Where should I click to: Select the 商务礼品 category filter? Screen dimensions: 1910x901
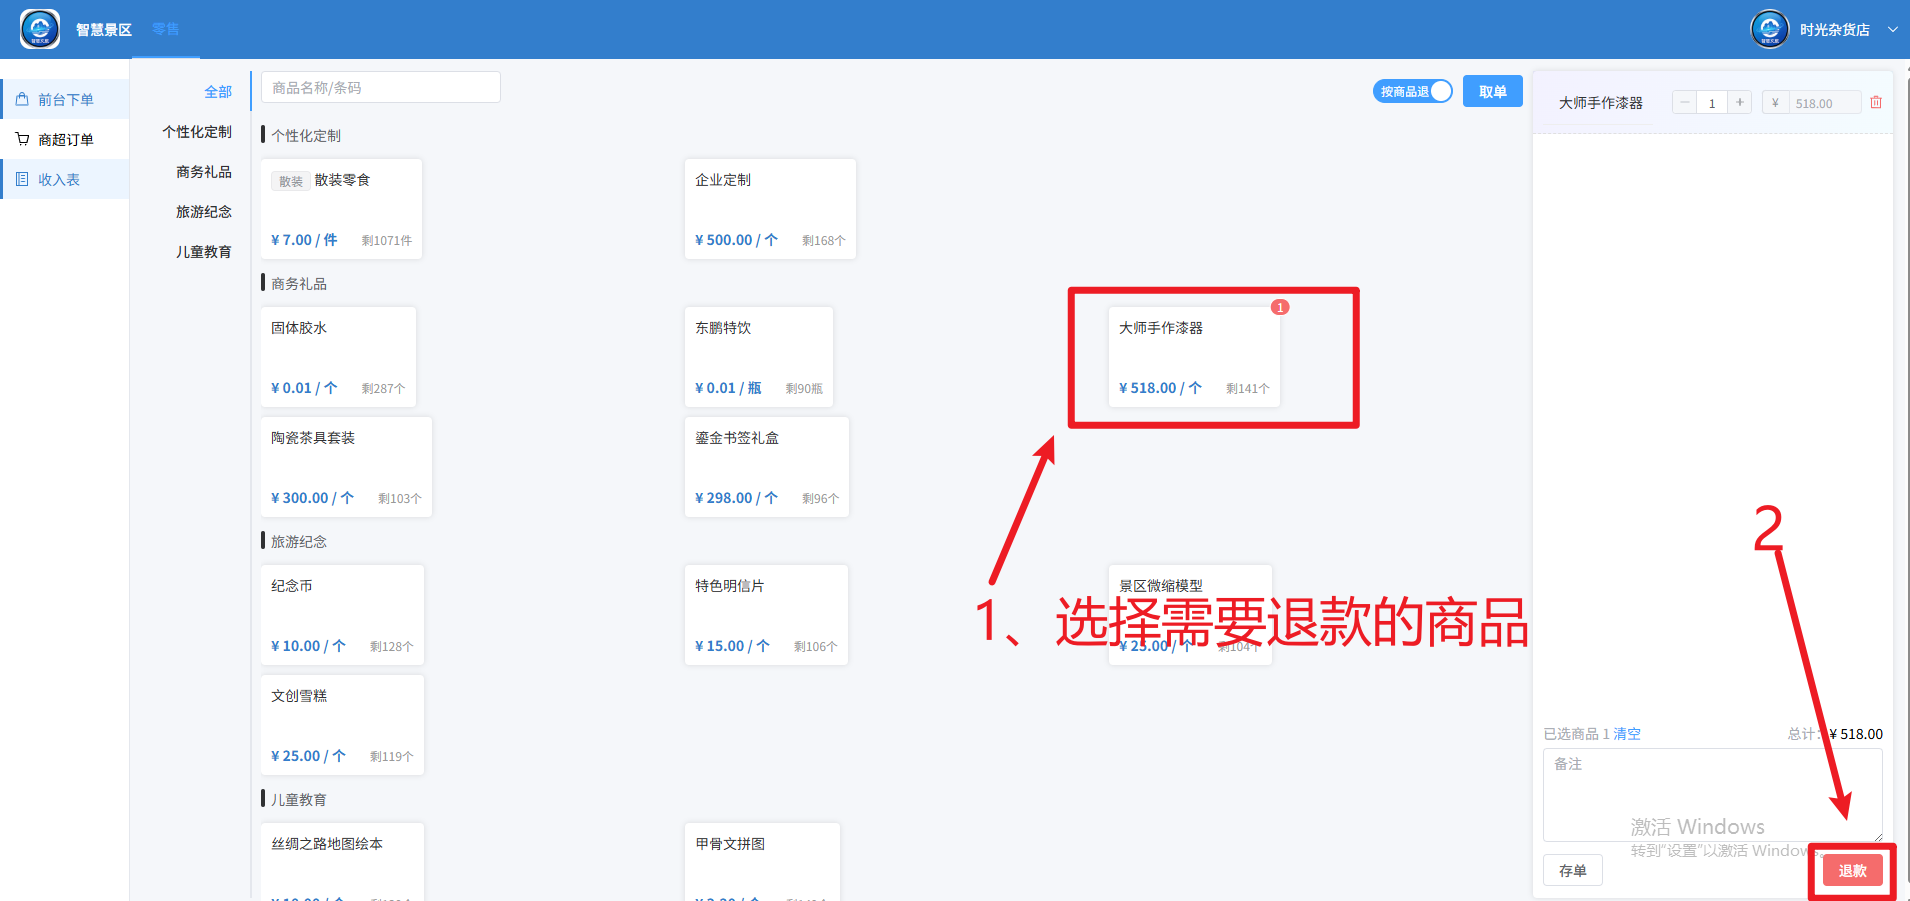click(x=204, y=172)
